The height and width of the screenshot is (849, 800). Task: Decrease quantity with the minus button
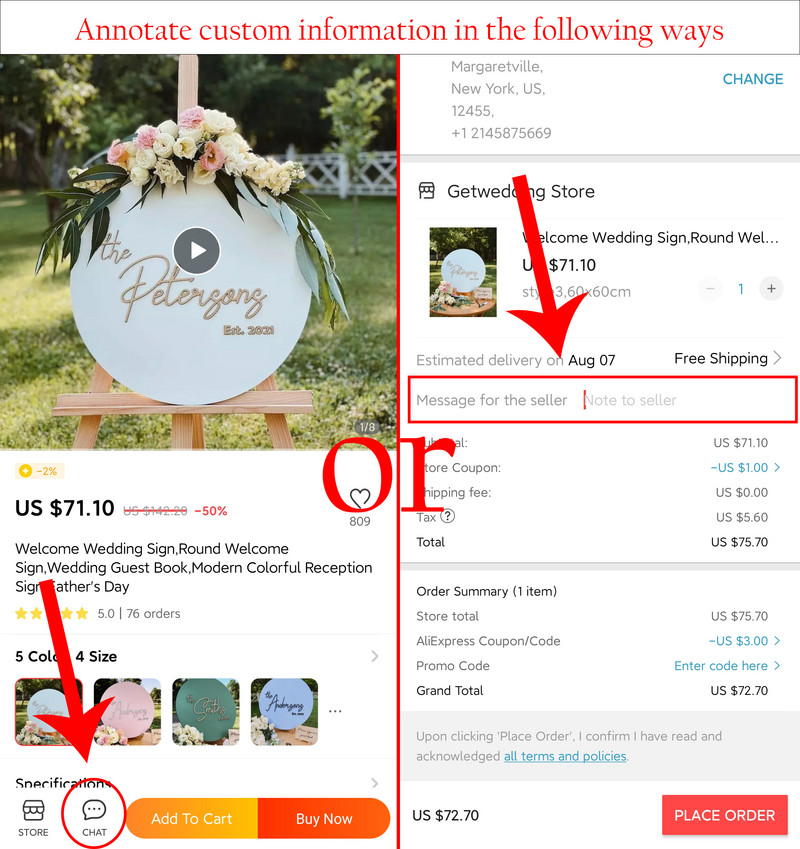tap(710, 289)
